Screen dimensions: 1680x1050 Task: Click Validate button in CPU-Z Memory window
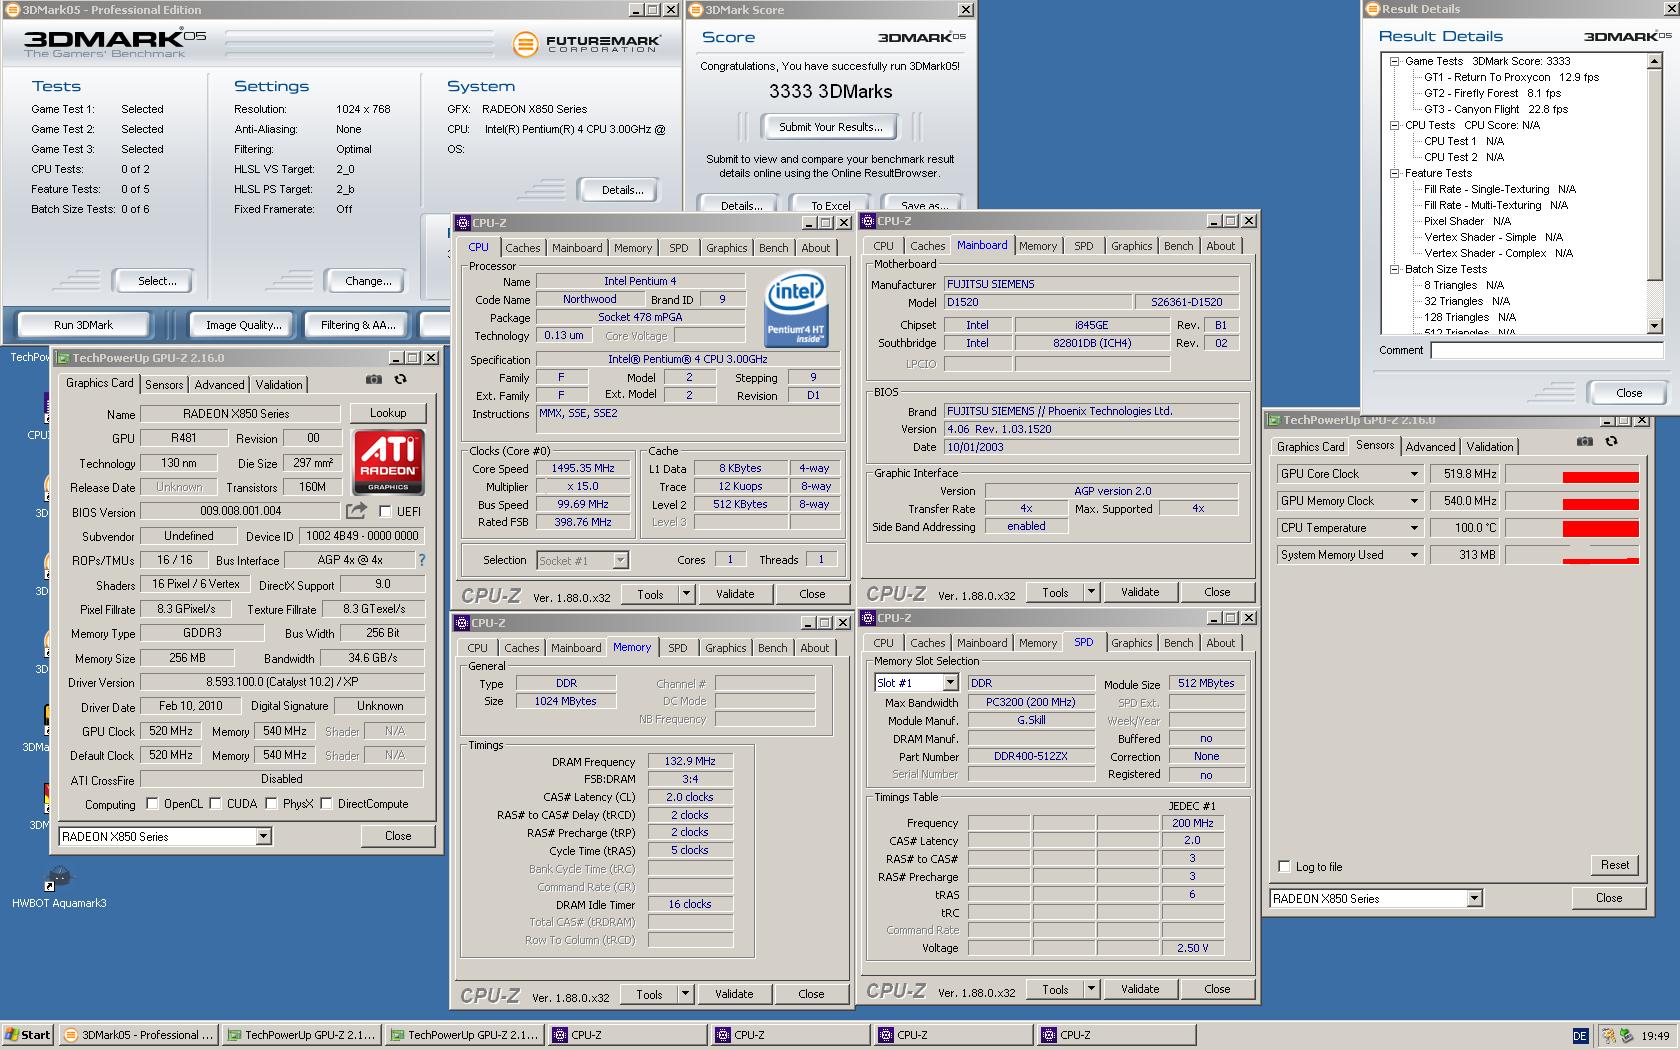coord(734,994)
